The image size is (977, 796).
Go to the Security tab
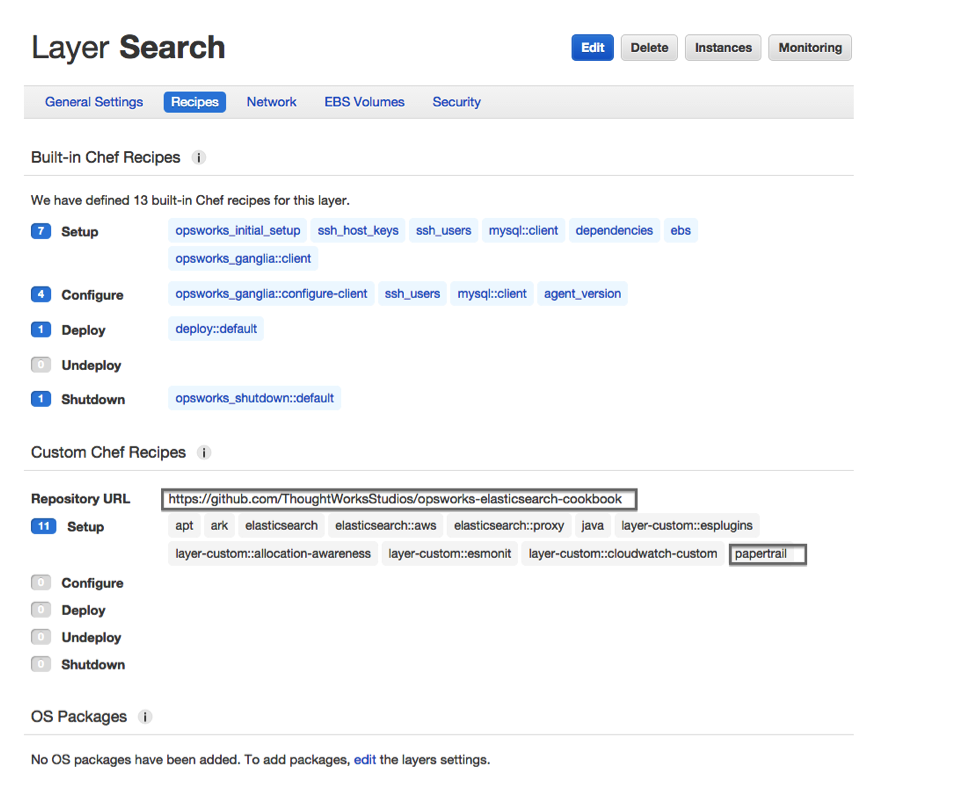pos(456,102)
